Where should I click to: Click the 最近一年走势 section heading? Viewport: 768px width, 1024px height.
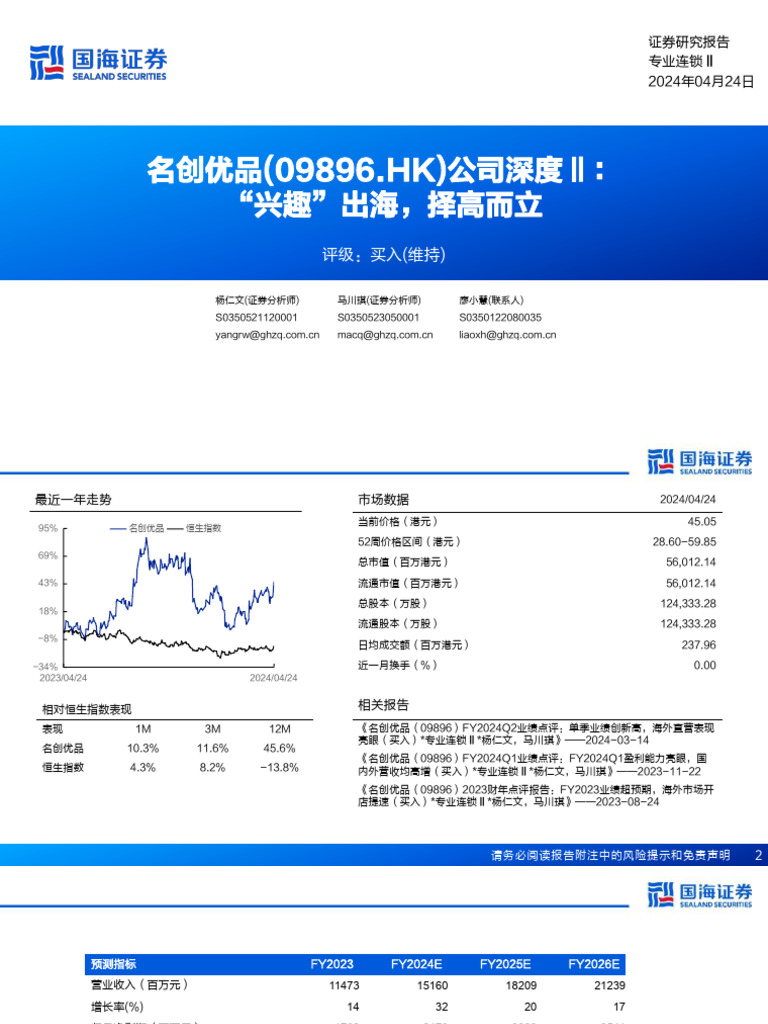point(73,500)
